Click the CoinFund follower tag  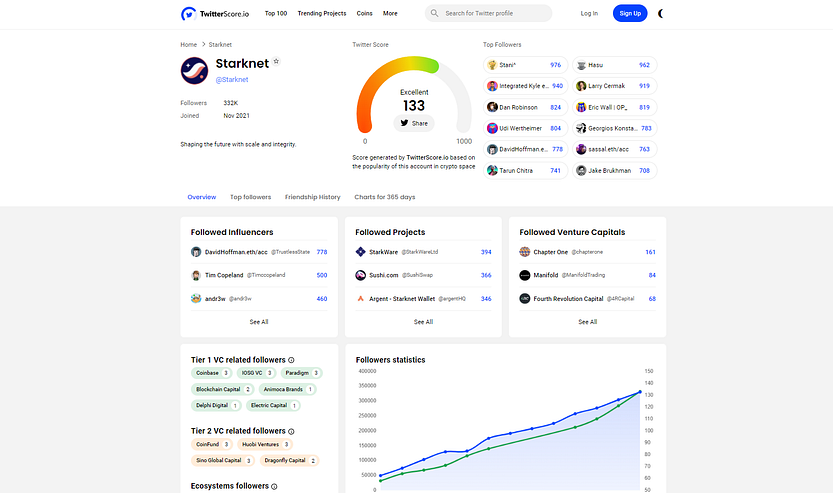coord(212,444)
